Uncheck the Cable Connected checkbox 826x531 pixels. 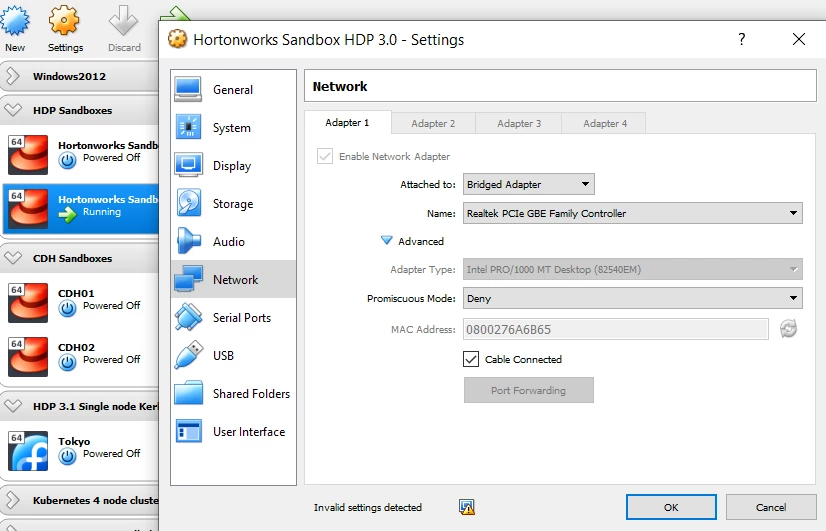pyautogui.click(x=471, y=359)
